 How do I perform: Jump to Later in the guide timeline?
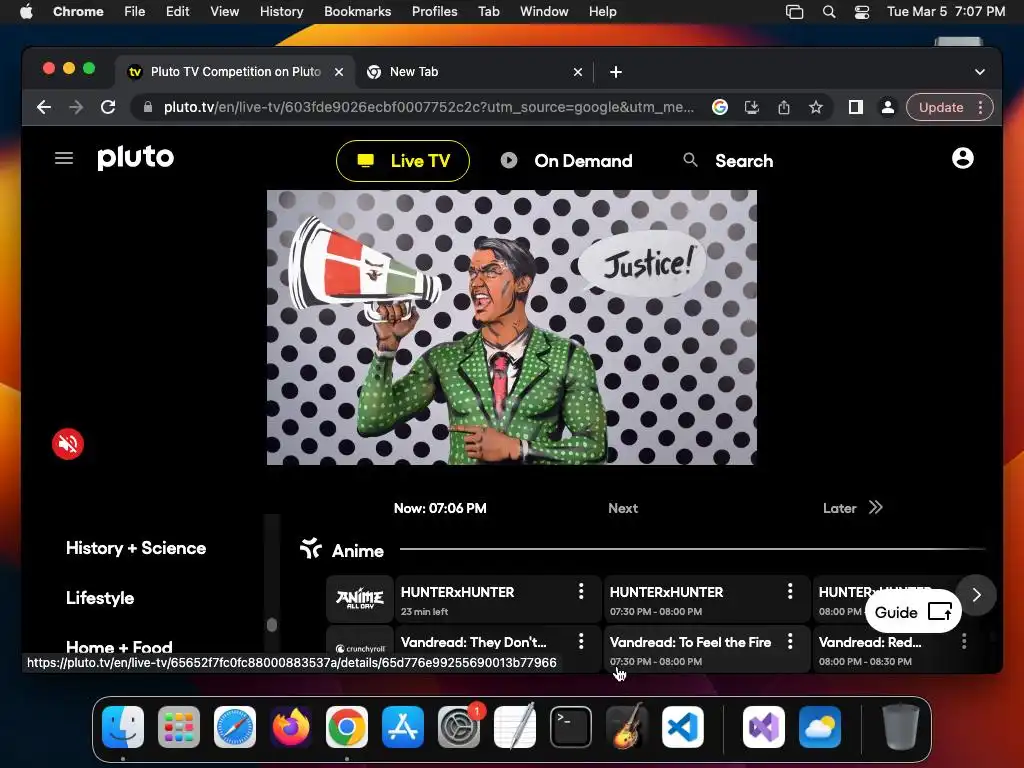click(853, 508)
